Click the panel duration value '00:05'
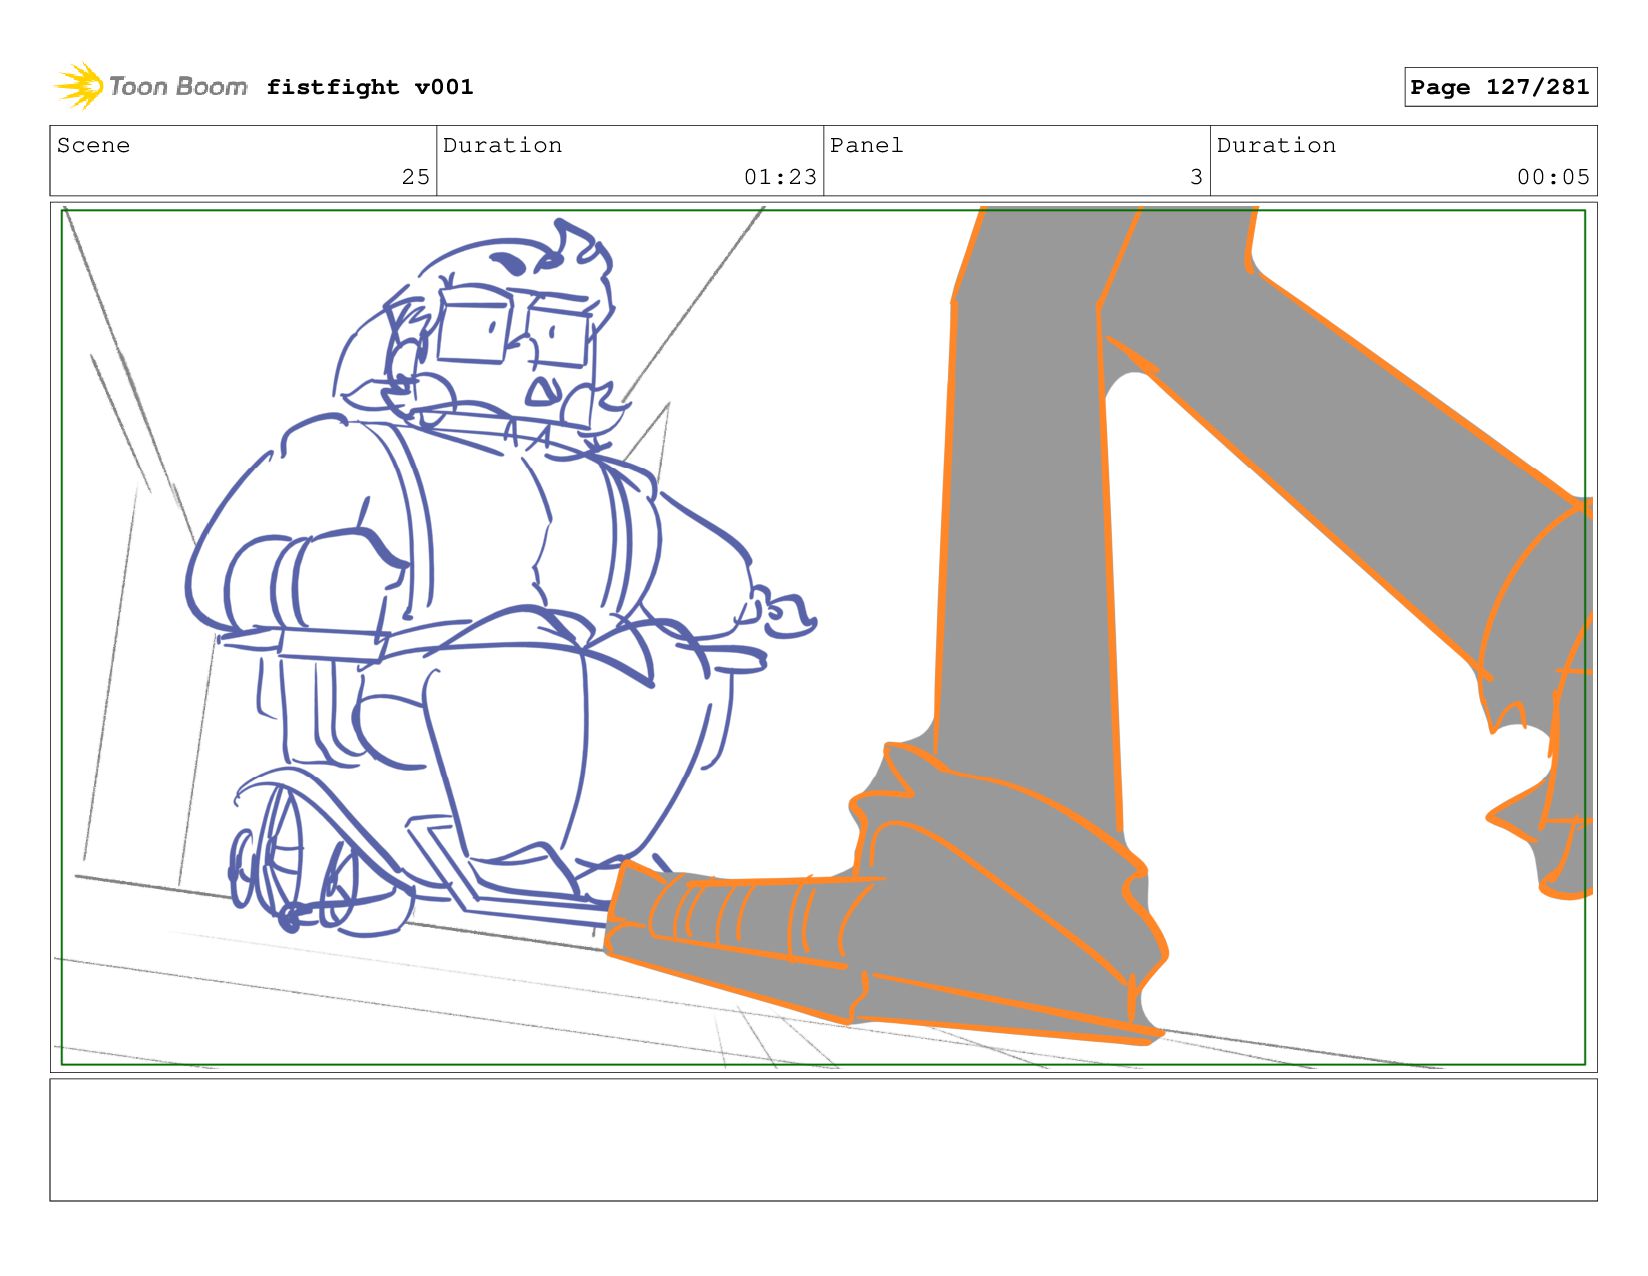1648x1276 pixels. tap(1553, 177)
